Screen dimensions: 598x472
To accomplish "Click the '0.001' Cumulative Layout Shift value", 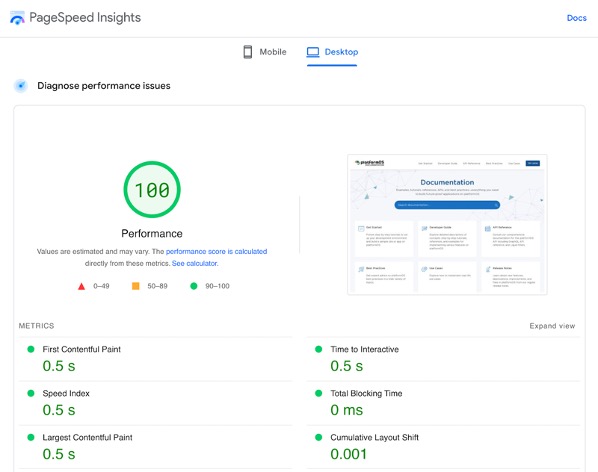I will coord(349,454).
